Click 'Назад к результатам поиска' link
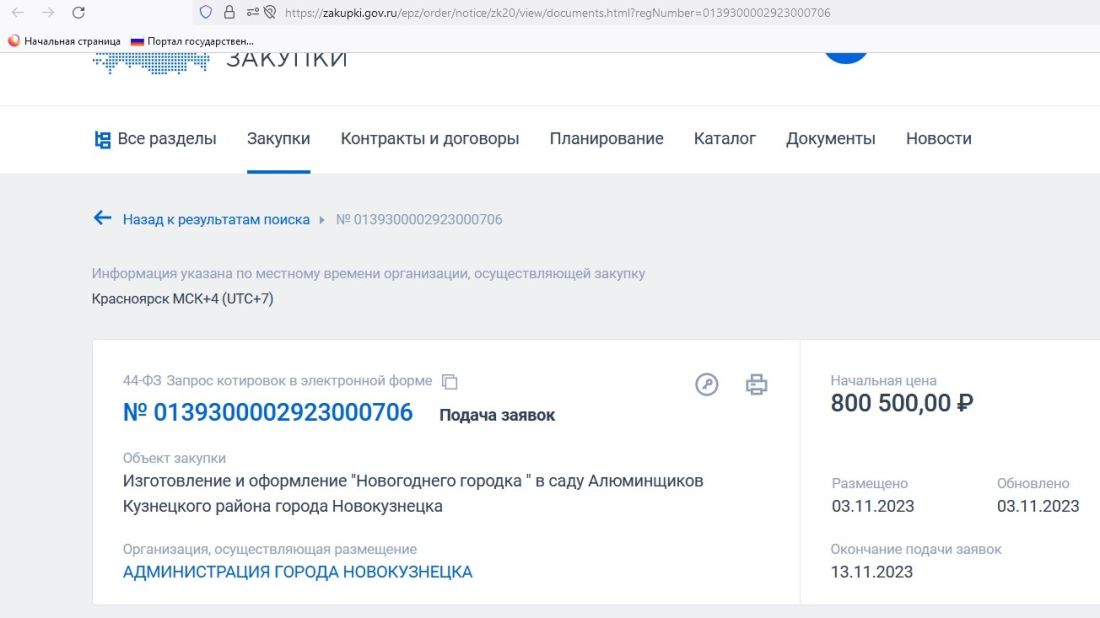Screen dimensions: 1100x618 215,219
